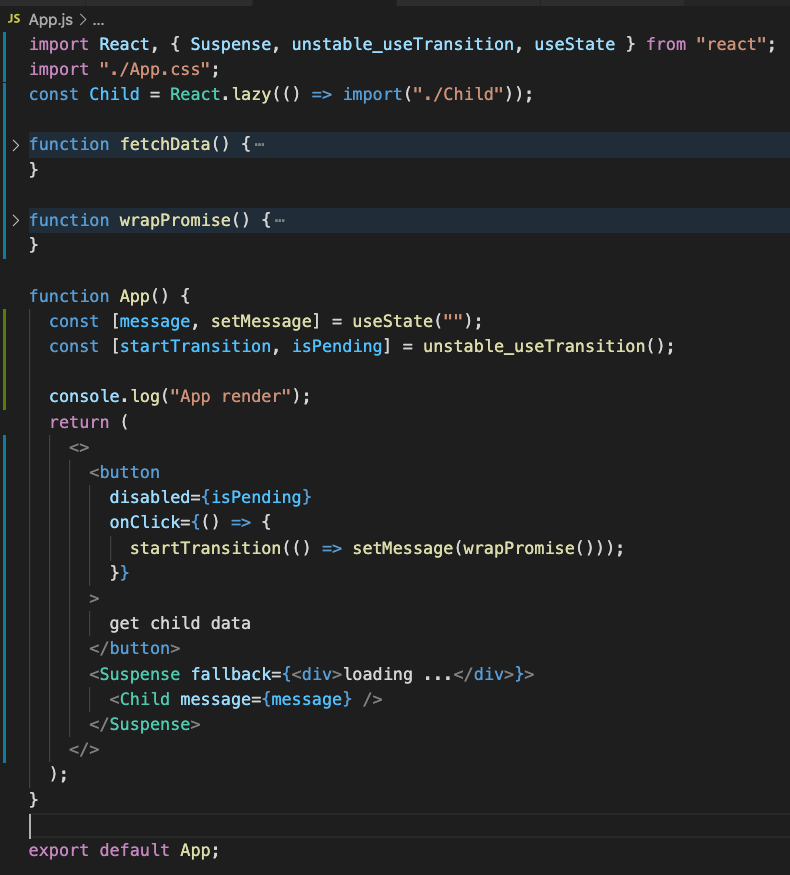Click "startTransition" in the const destructuring
This screenshot has height=875, width=790.
[195, 347]
